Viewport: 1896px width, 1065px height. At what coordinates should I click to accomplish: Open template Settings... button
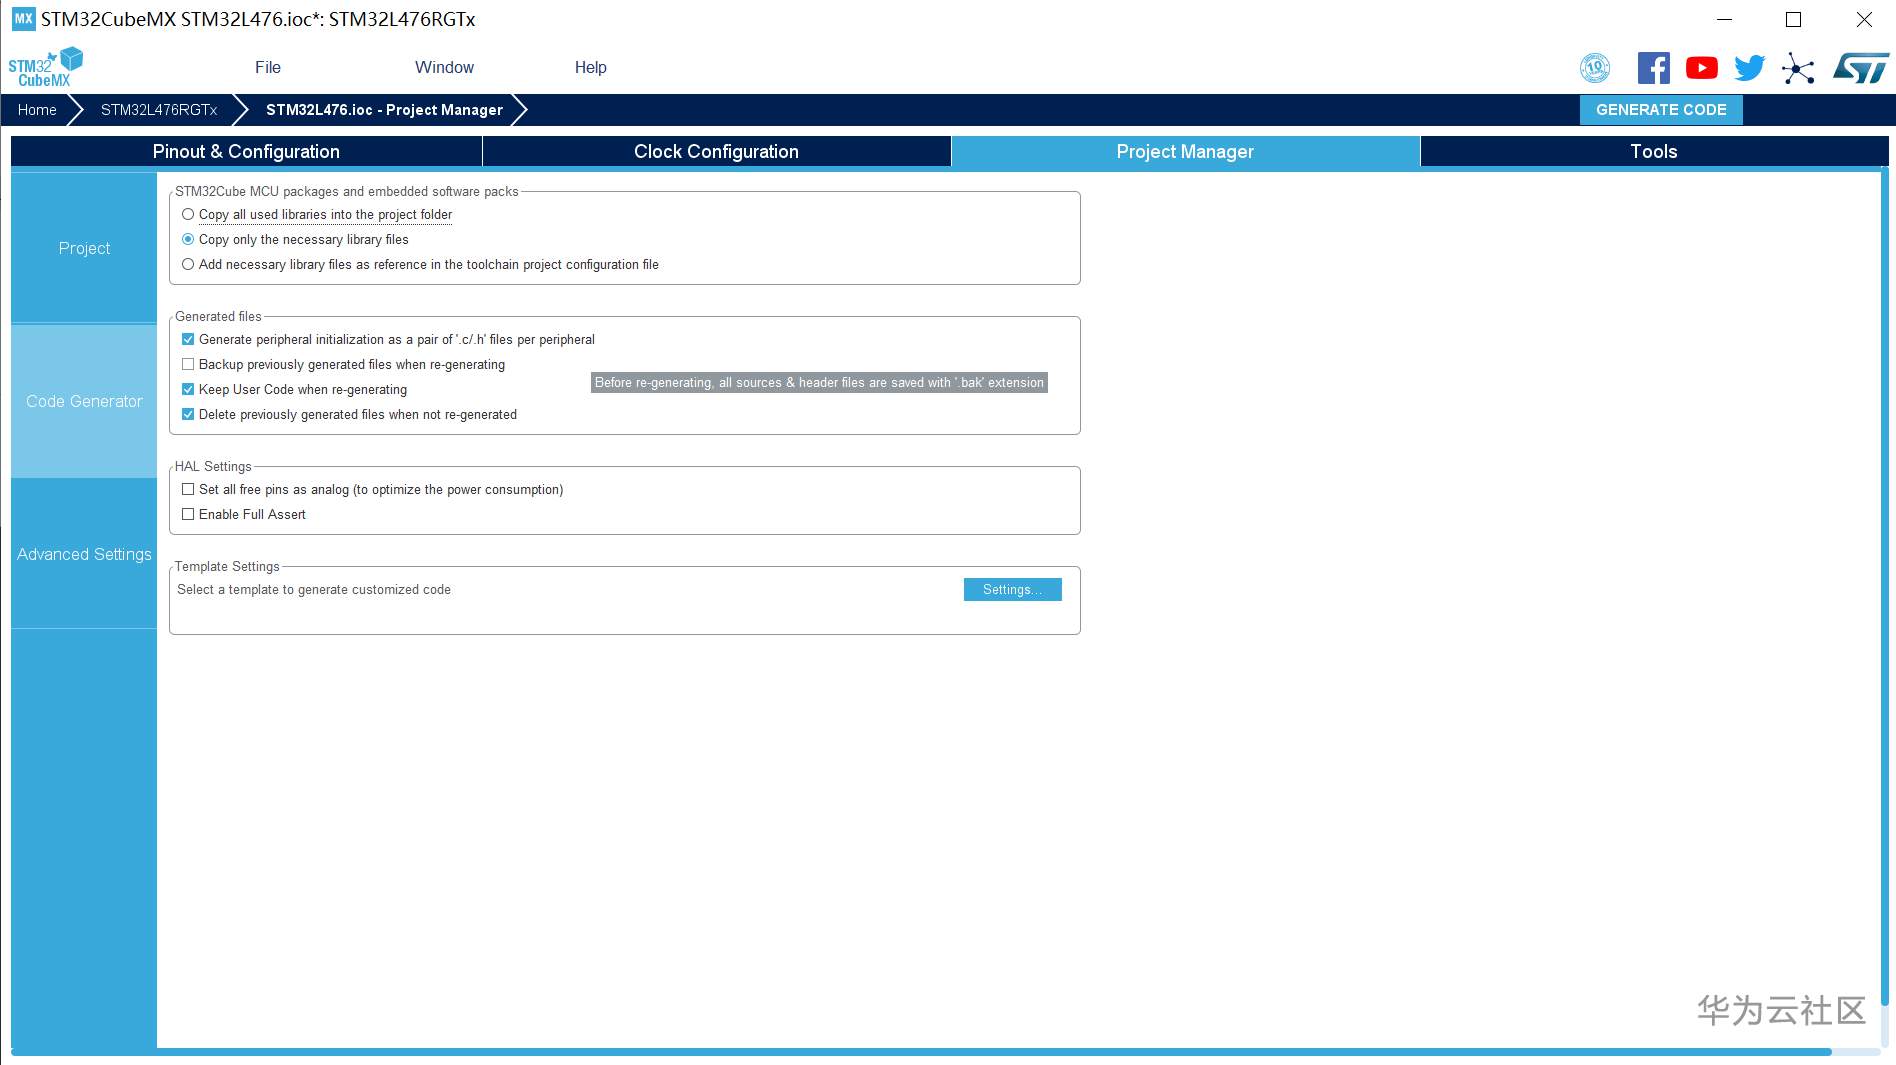[1012, 589]
